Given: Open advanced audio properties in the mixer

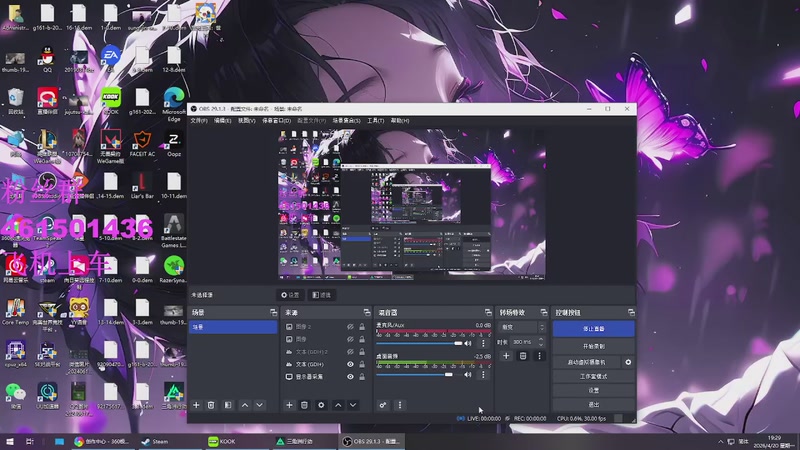Looking at the screenshot, I should coord(383,405).
